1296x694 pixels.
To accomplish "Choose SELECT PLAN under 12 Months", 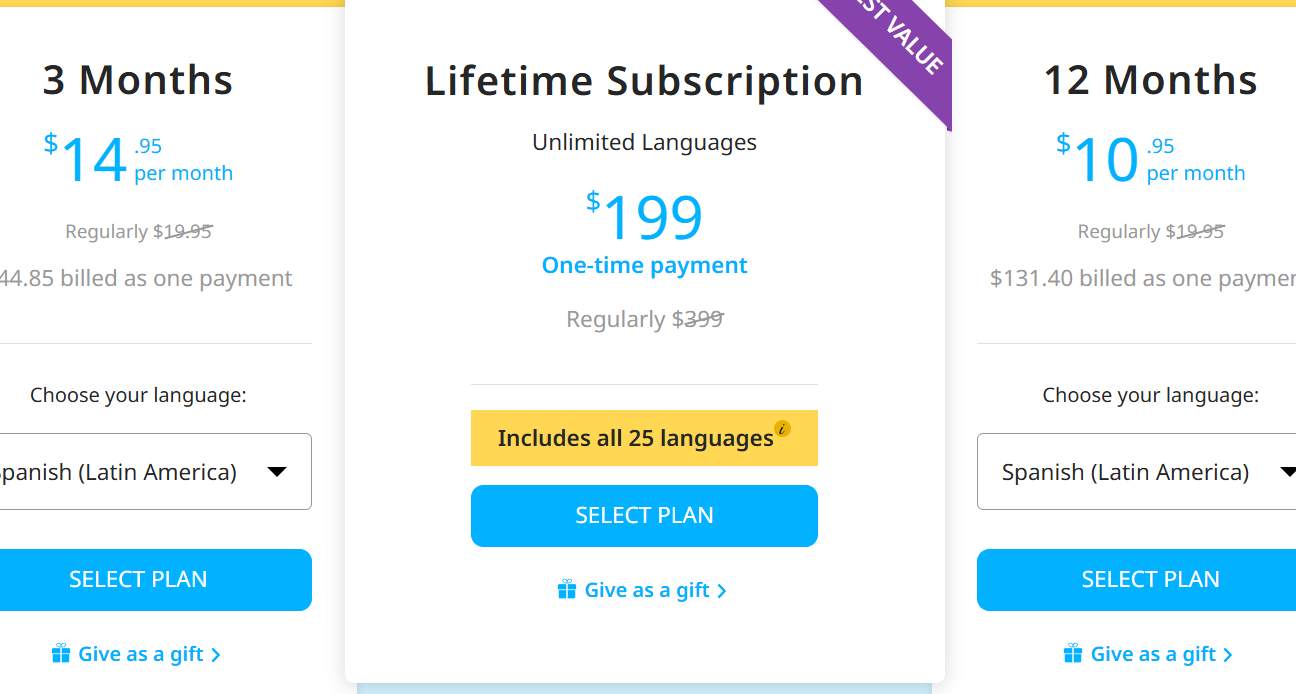I will [x=1150, y=580].
